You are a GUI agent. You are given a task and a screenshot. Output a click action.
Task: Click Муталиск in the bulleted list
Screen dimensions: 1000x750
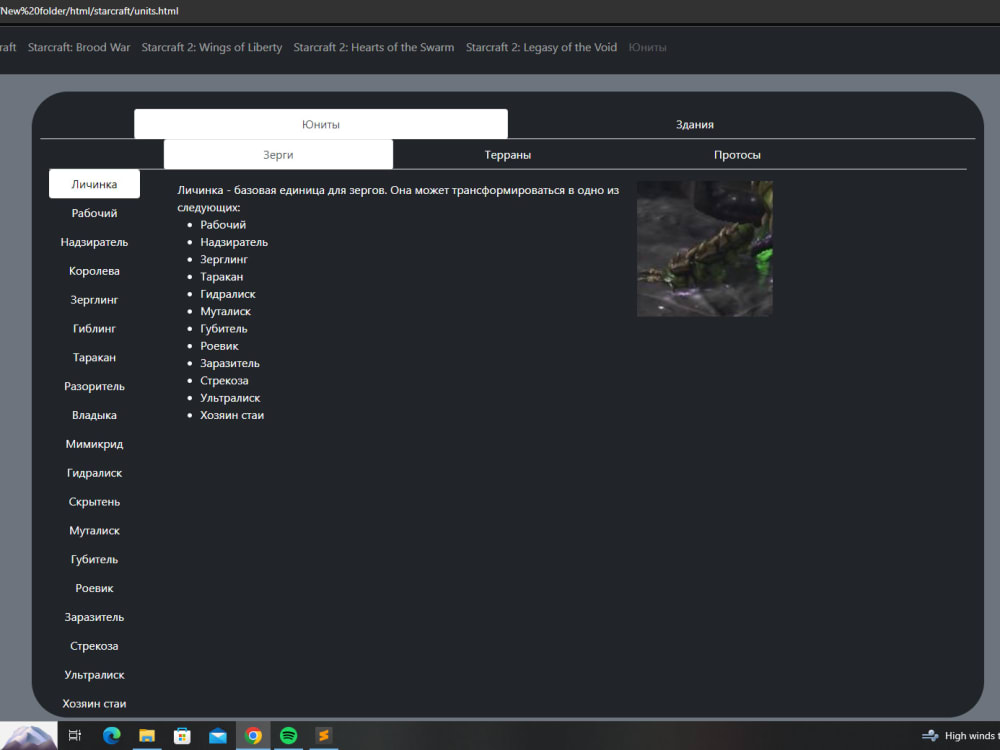(226, 311)
